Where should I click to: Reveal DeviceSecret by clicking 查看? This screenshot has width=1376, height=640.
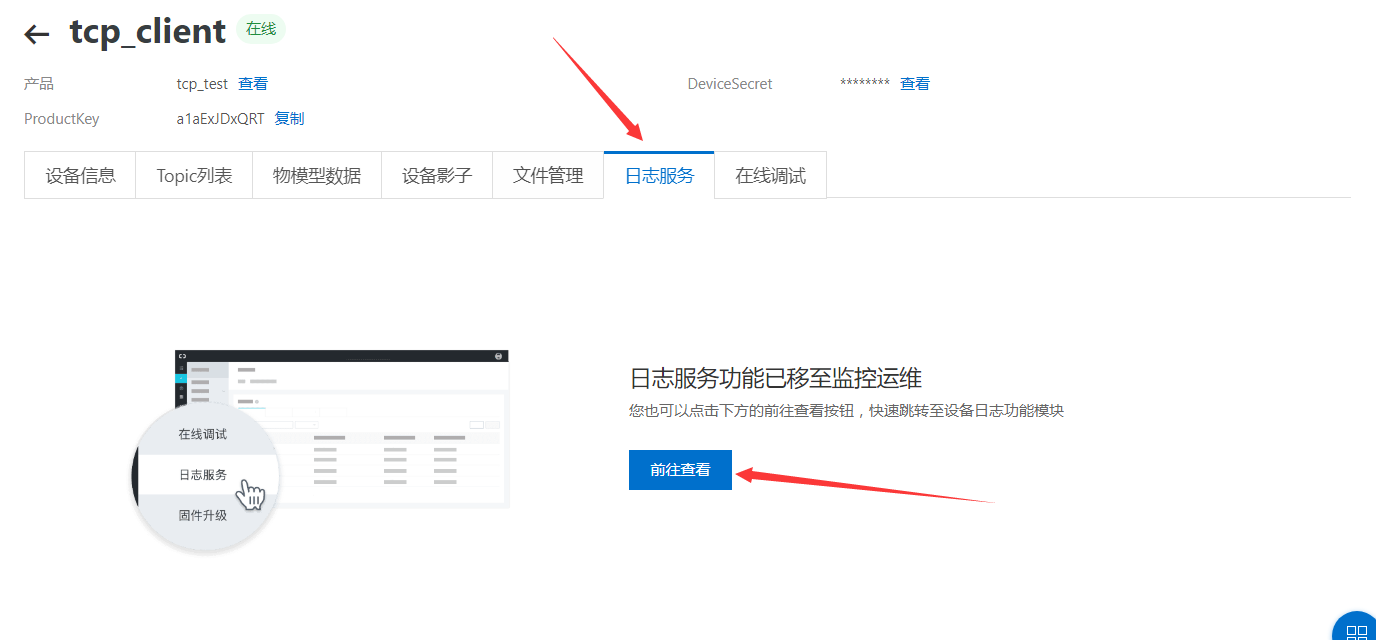tap(914, 83)
